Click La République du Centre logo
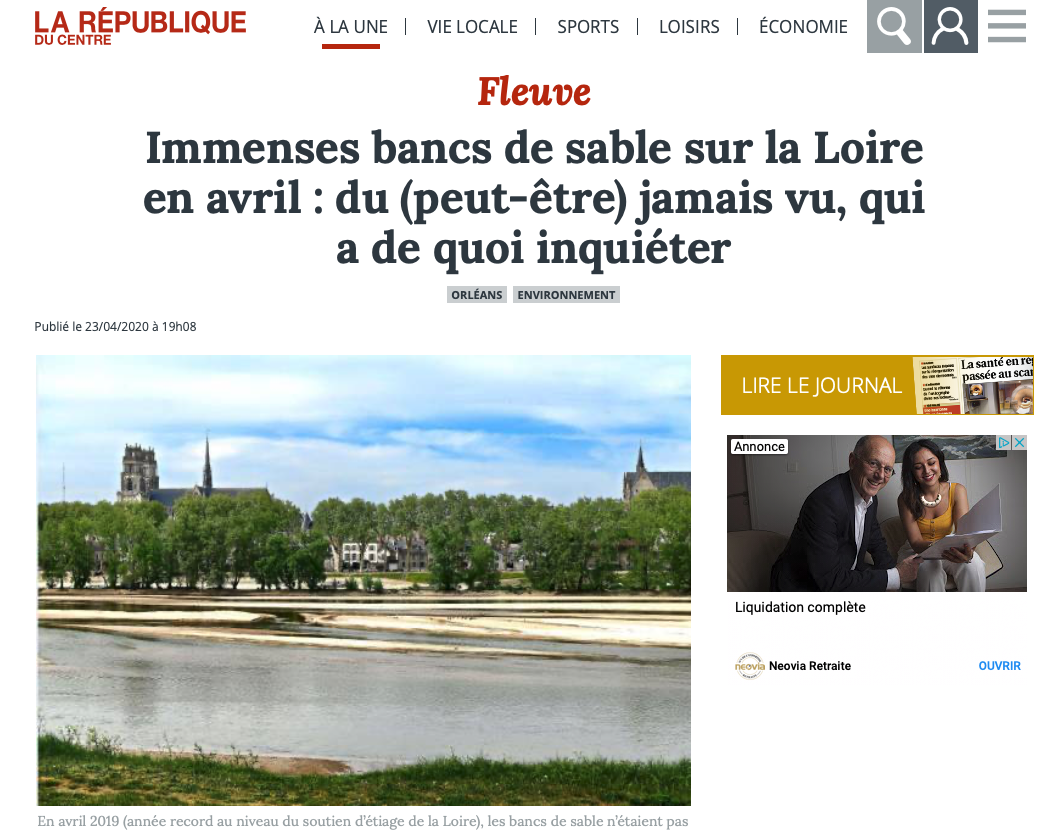Viewport: 1064px width, 835px height. [x=140, y=27]
